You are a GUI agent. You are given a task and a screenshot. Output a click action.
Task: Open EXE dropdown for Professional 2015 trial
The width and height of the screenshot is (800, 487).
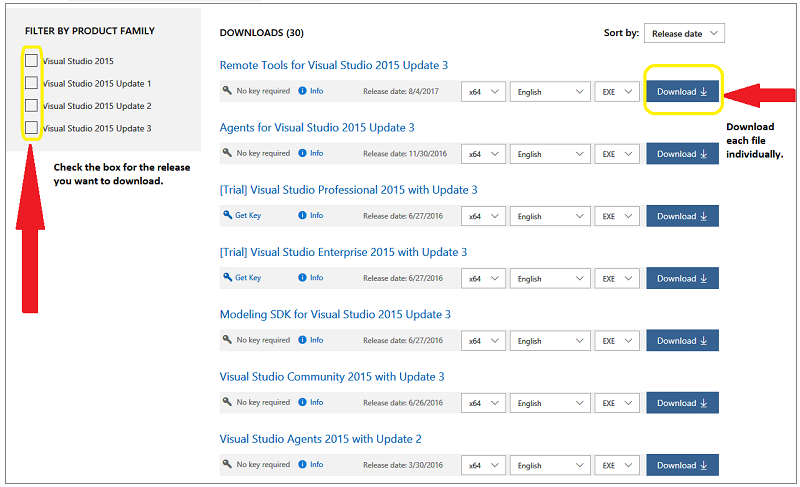[617, 216]
